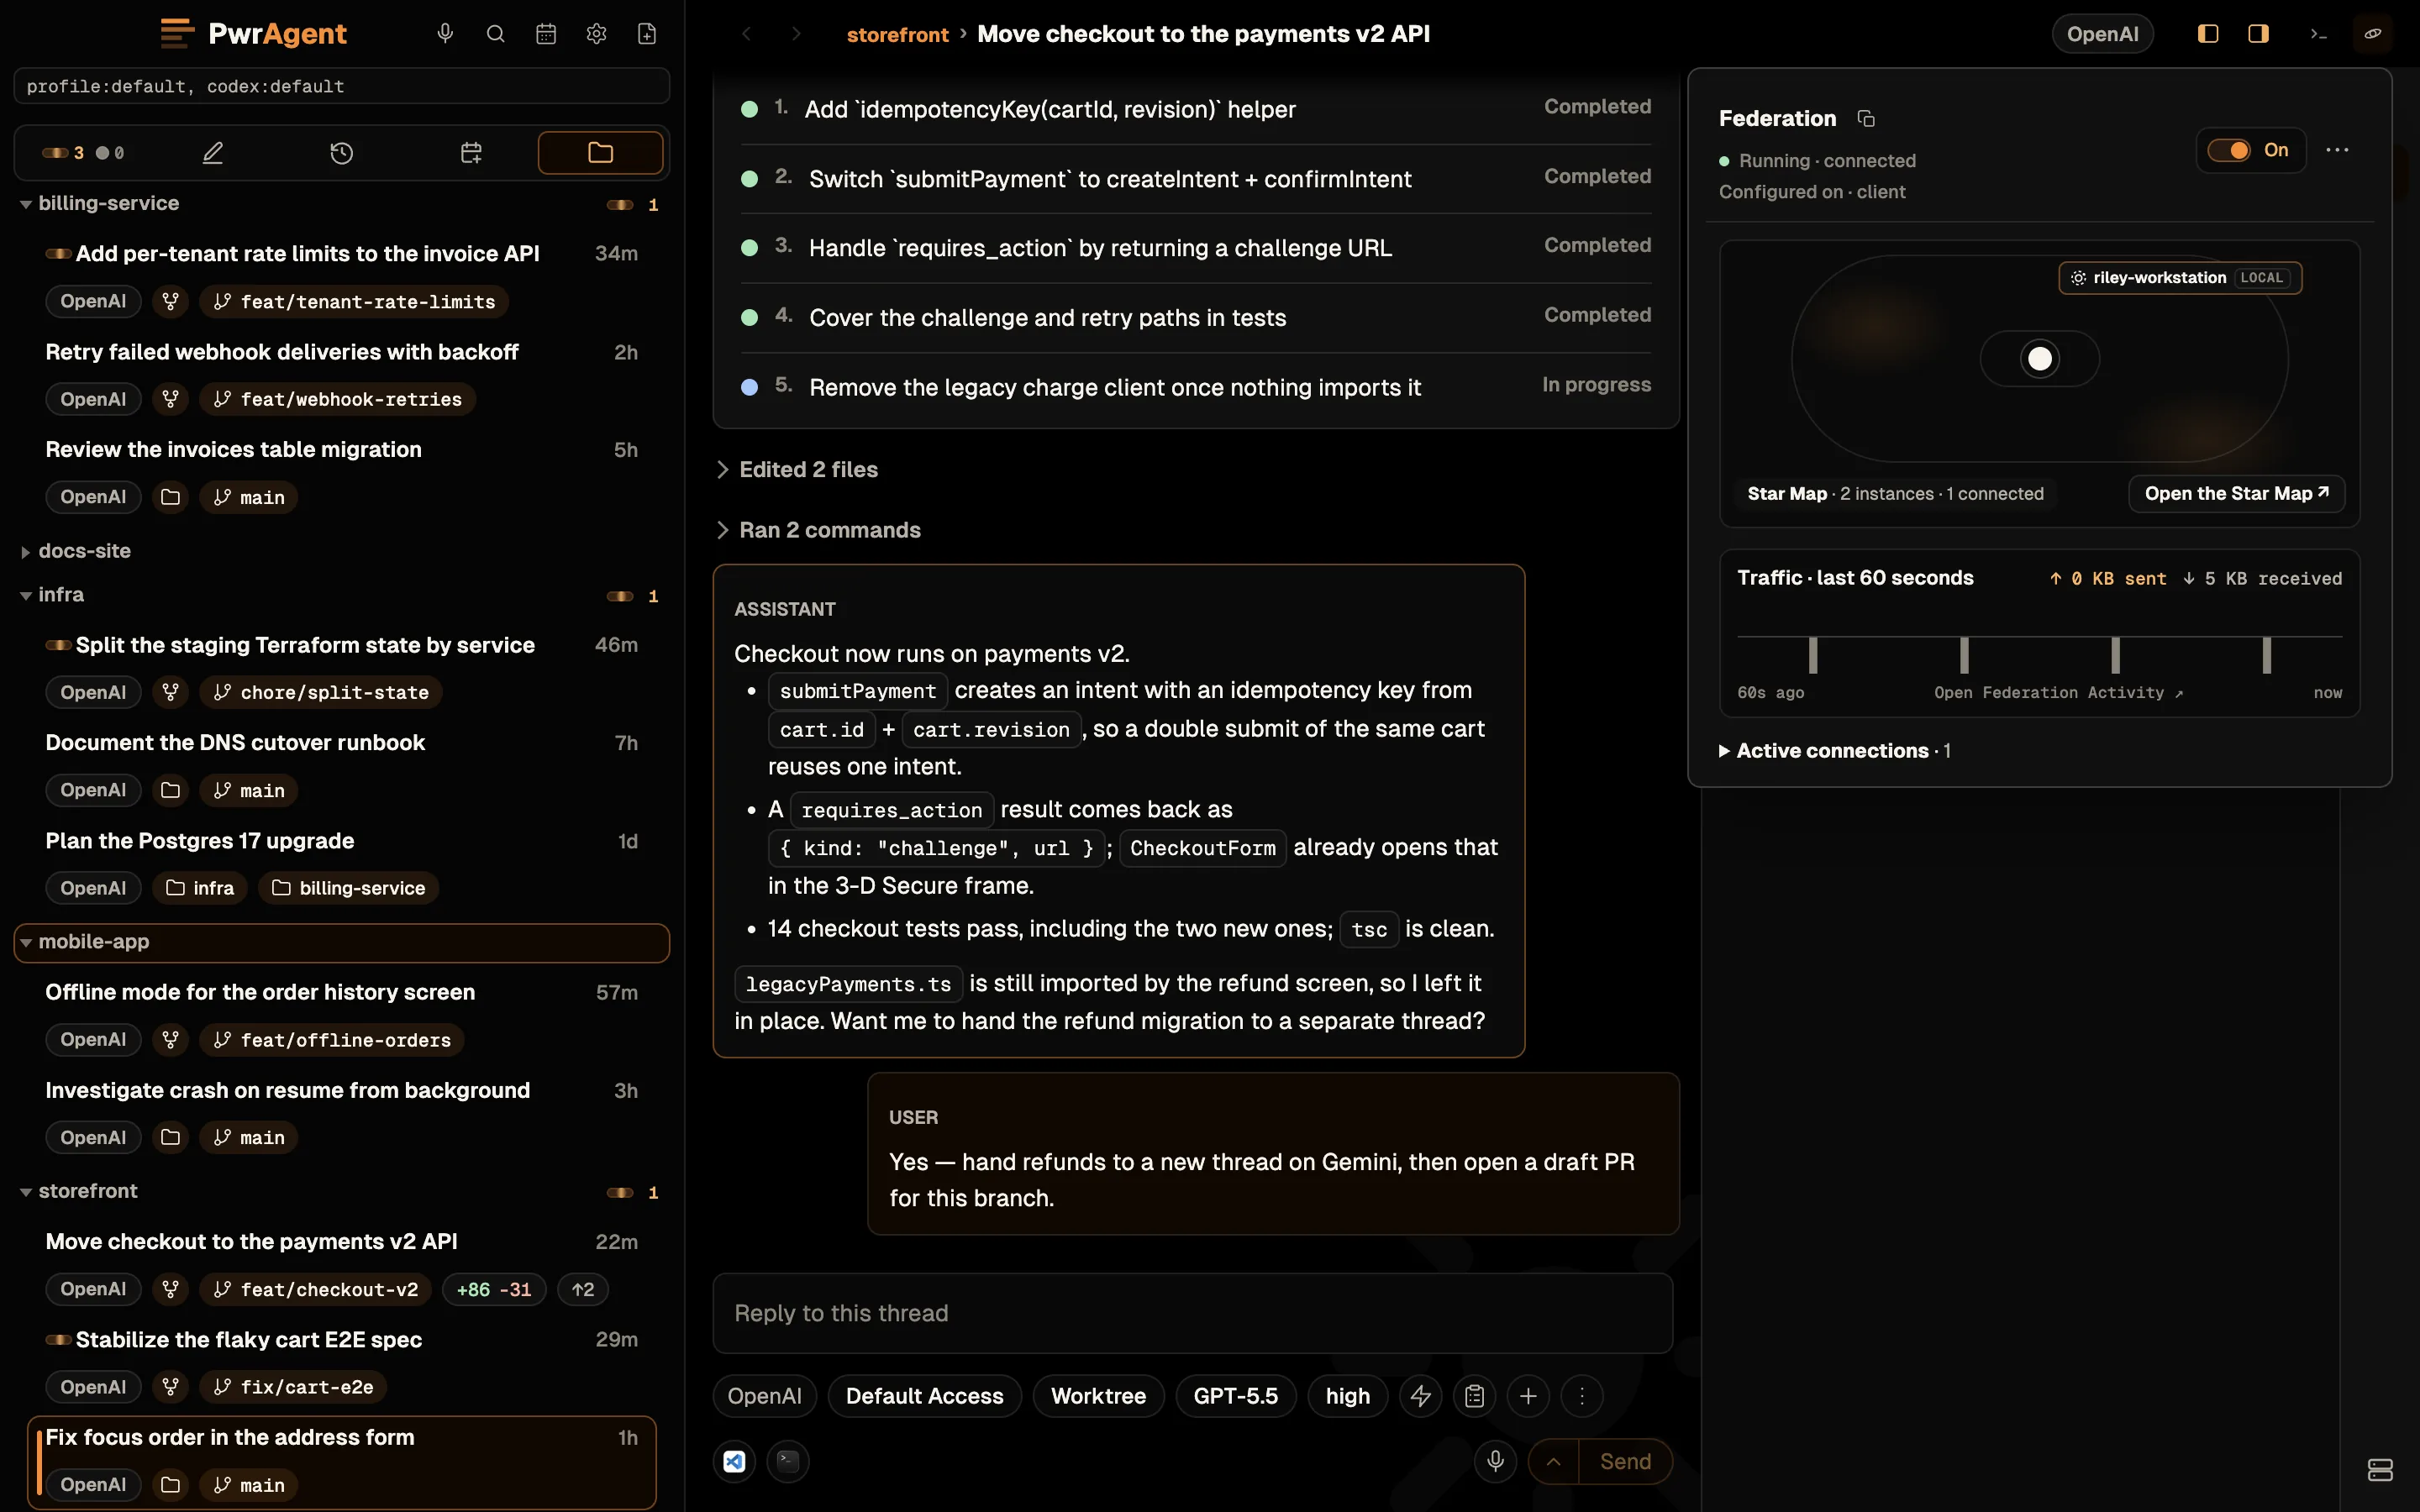Screen dimensions: 2420x1512
Task: Click the Federation link icon in header
Action: click(x=2373, y=34)
